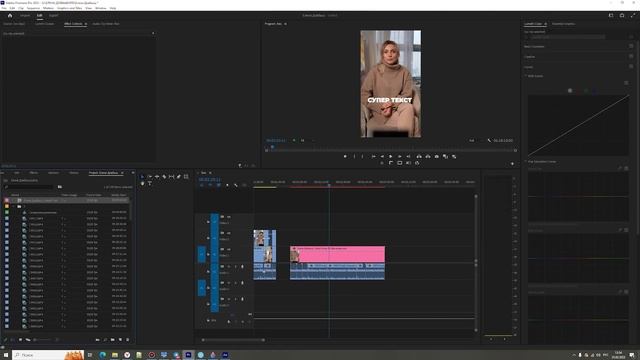This screenshot has width=640, height=360.
Task: Switch to Essential Graphics tab
Action: coord(563,24)
